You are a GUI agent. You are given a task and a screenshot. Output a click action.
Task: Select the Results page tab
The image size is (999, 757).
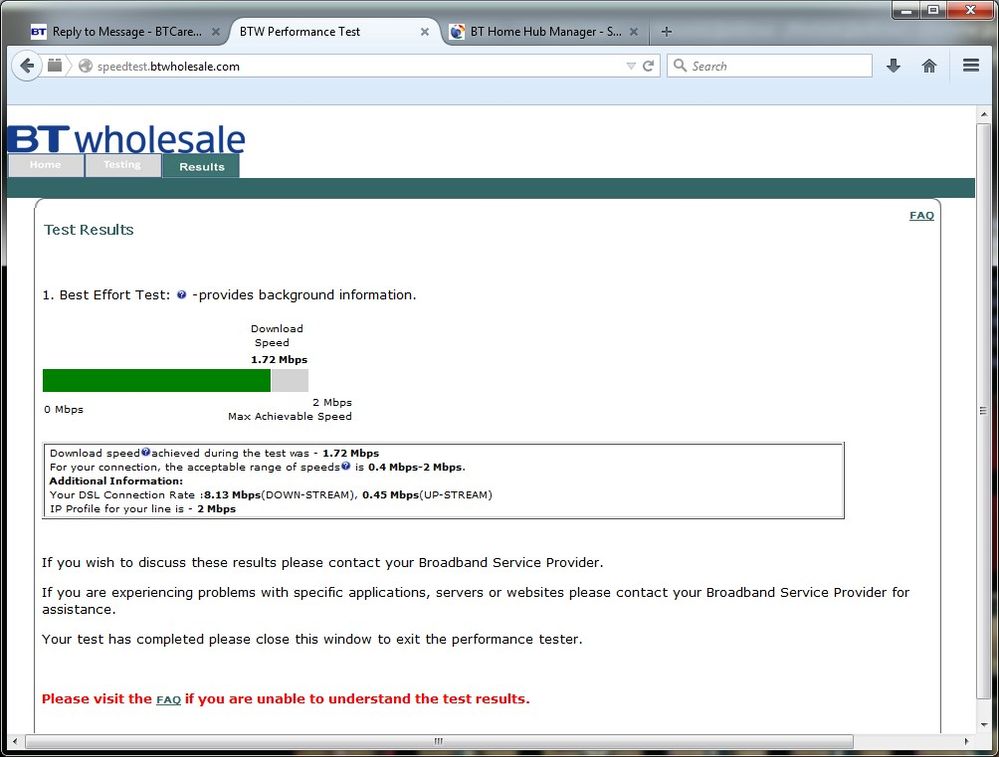[x=201, y=166]
